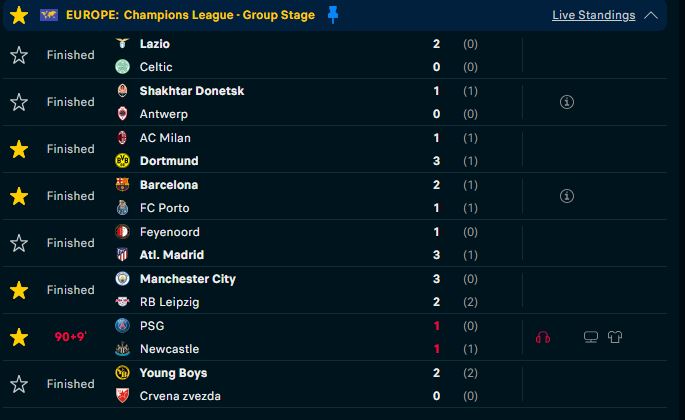Open Manchester City vs RB Leipzig match
Image resolution: width=685 pixels, height=420 pixels.
(334, 290)
